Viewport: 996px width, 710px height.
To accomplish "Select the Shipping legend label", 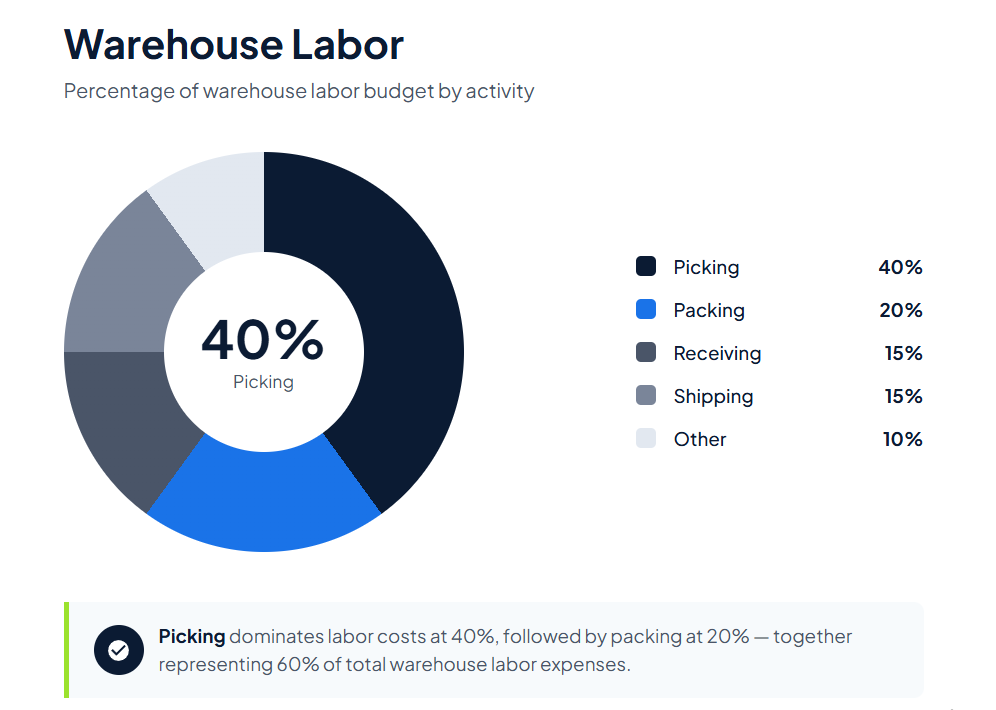I will pyautogui.click(x=713, y=396).
